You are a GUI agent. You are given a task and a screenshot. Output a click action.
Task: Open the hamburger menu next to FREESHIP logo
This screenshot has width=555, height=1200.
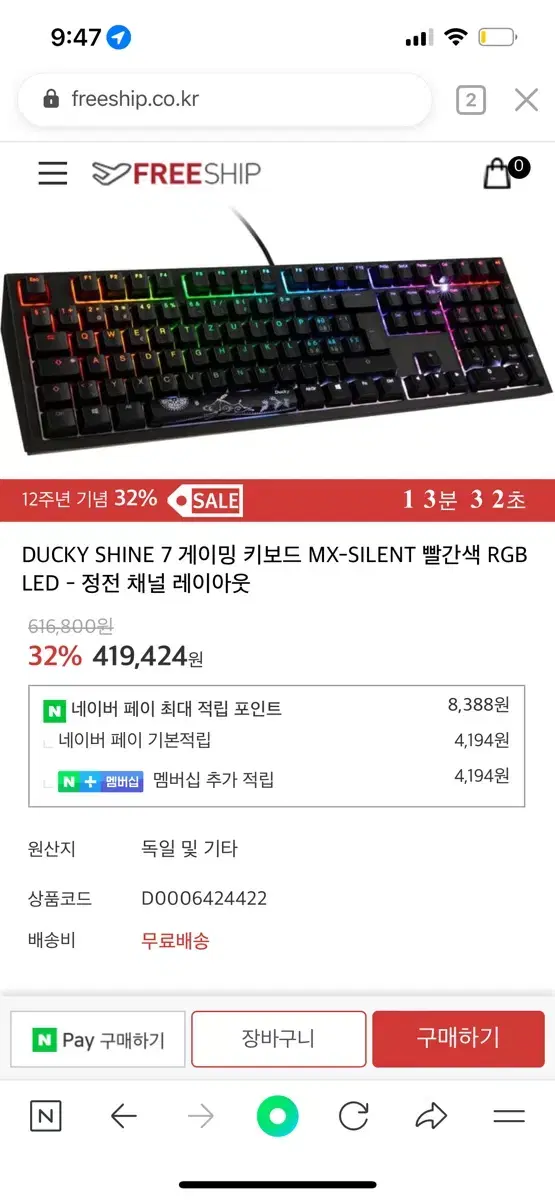click(x=53, y=173)
